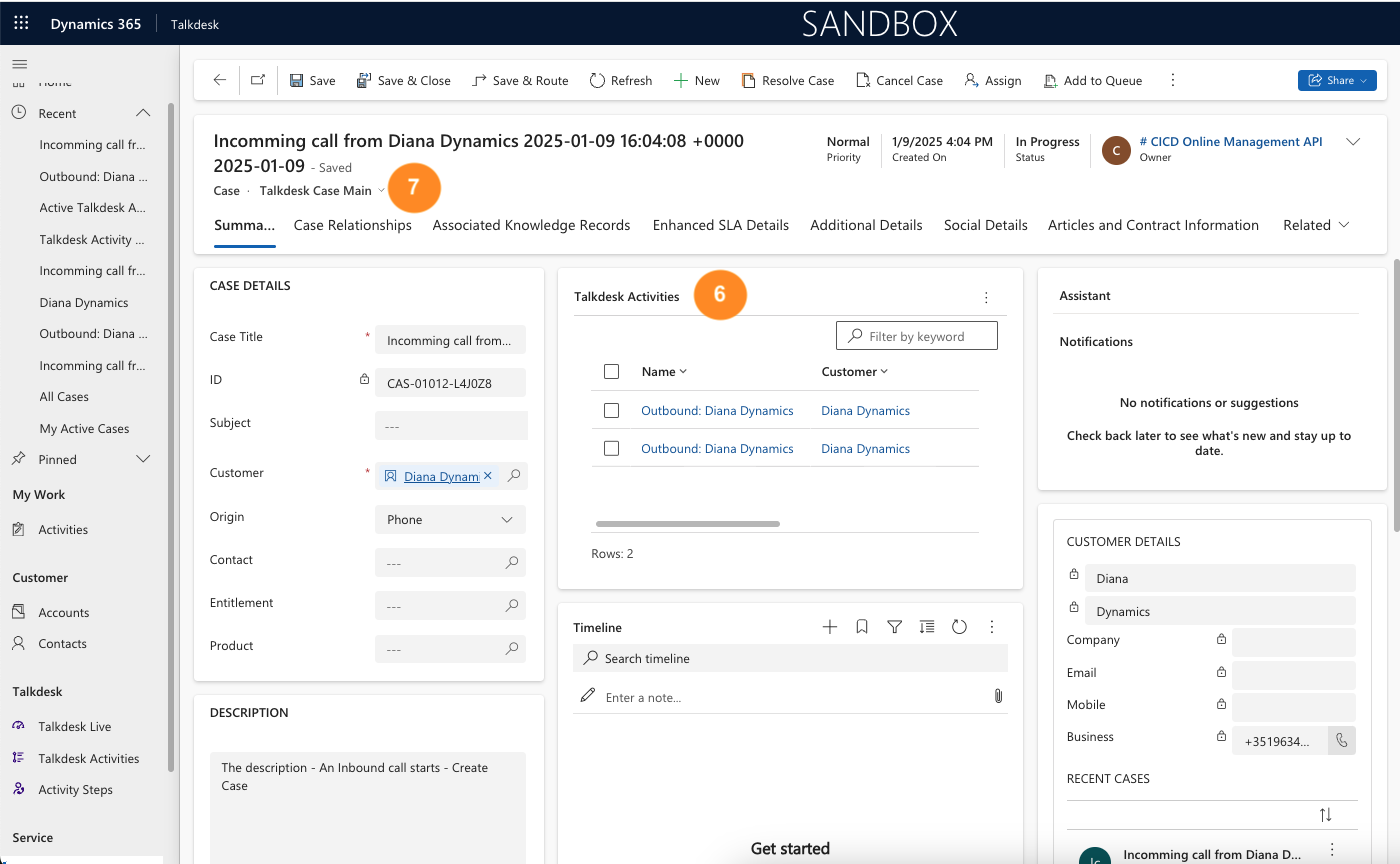Open the Associated Knowledge Records tab
This screenshot has height=864, width=1400.
coord(531,225)
